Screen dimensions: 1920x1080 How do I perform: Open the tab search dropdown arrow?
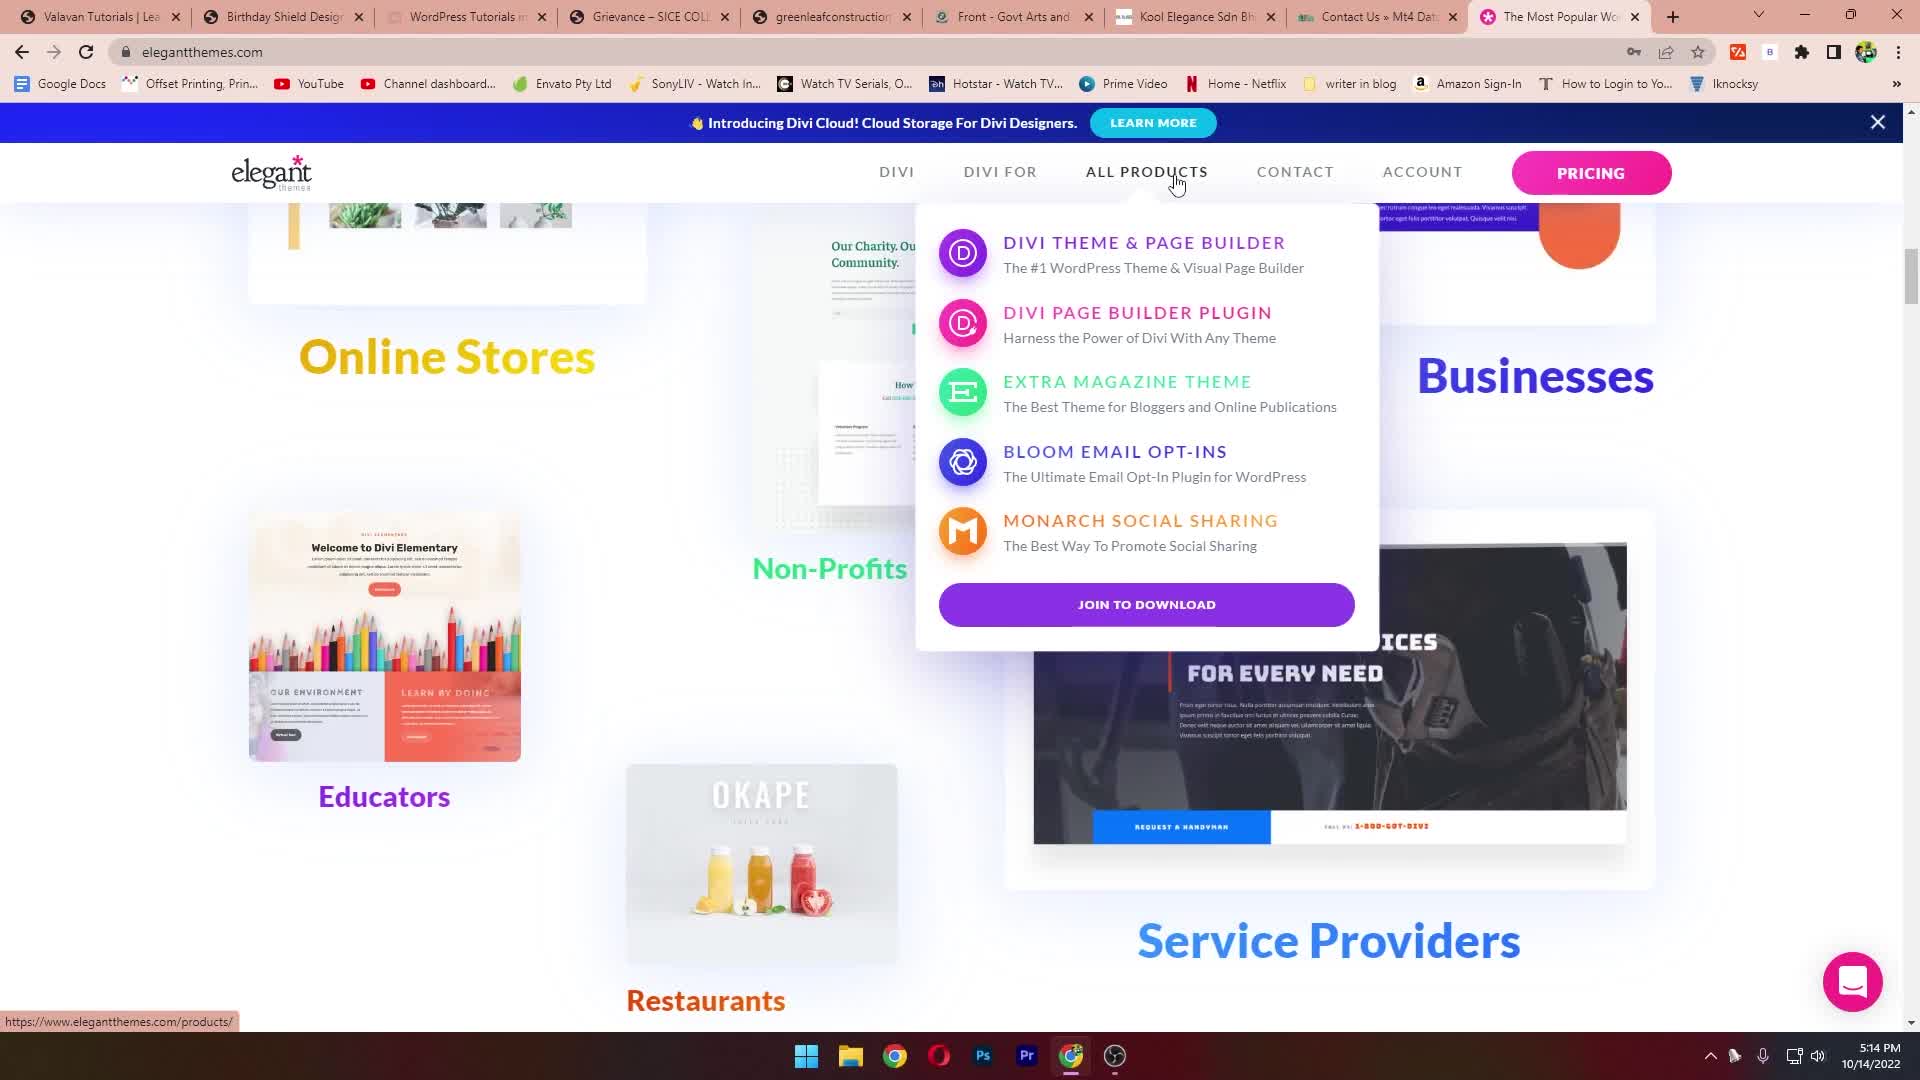[x=1758, y=15]
